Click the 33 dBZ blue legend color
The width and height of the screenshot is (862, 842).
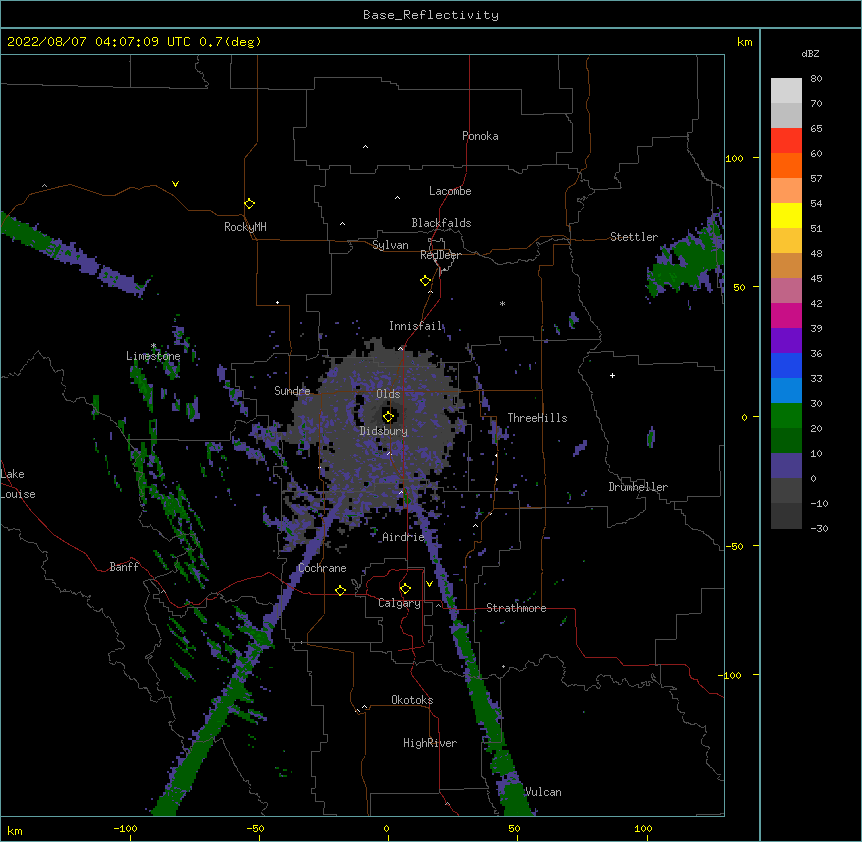786,390
